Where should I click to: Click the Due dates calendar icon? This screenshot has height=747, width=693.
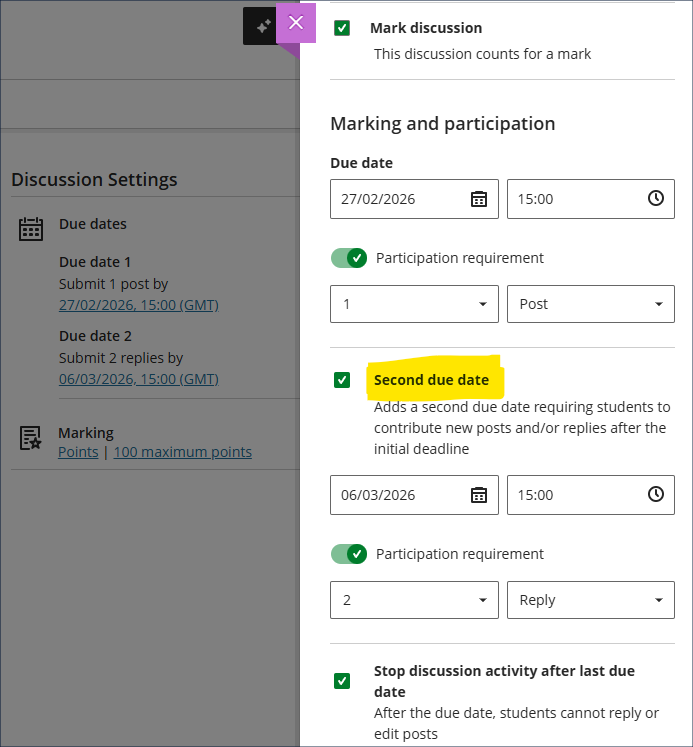(31, 229)
